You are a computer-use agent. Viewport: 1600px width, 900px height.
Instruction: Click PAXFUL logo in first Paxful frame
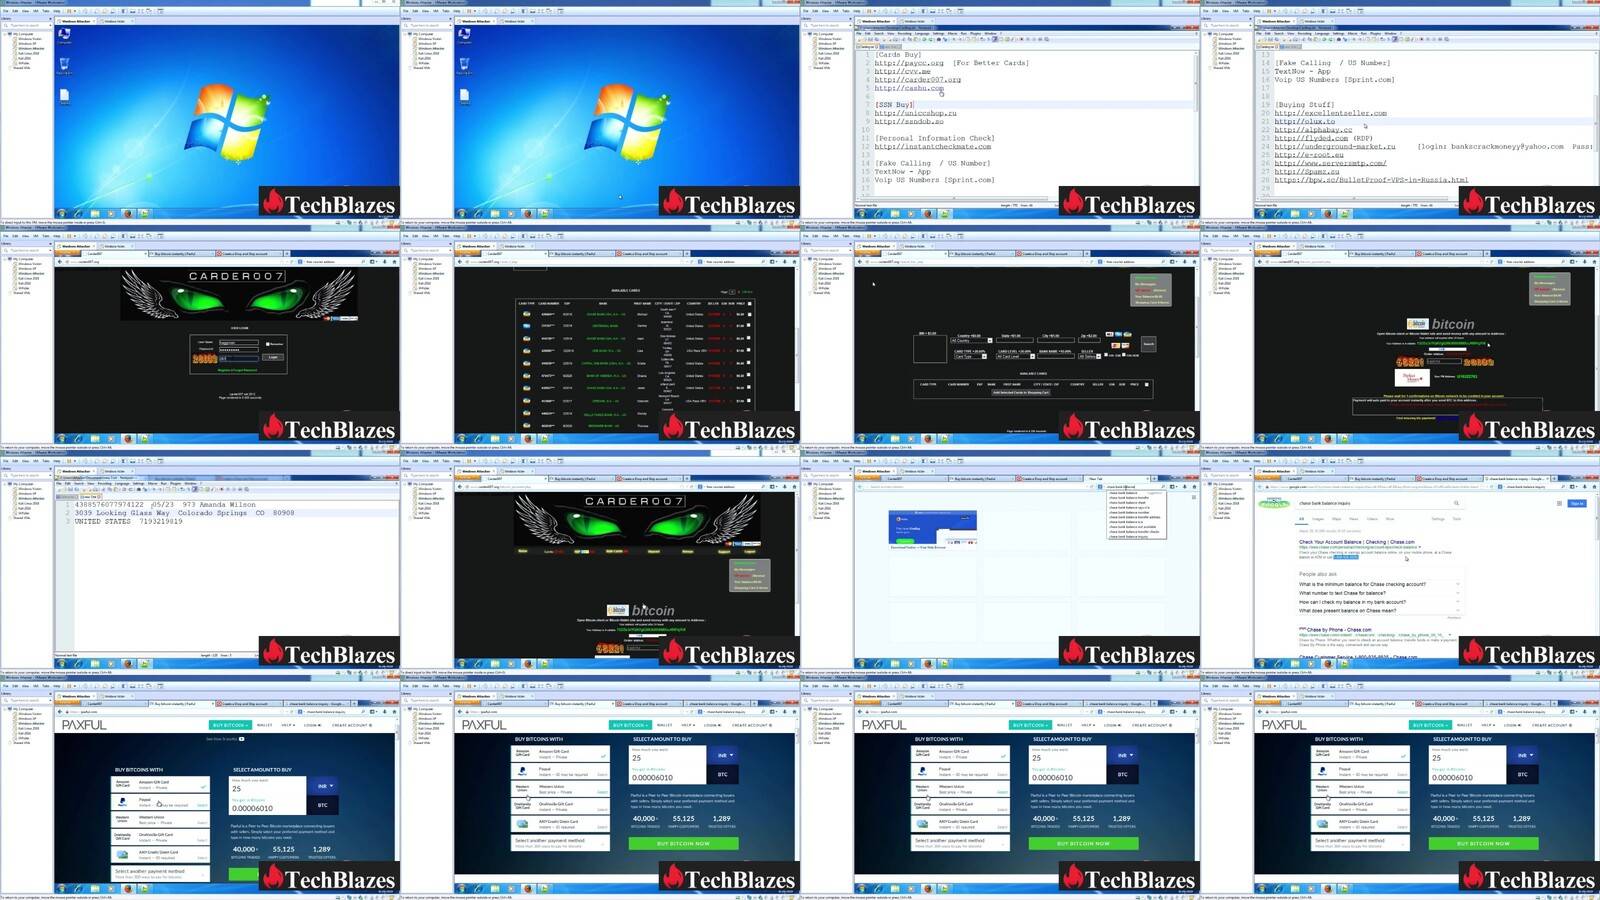(x=84, y=725)
